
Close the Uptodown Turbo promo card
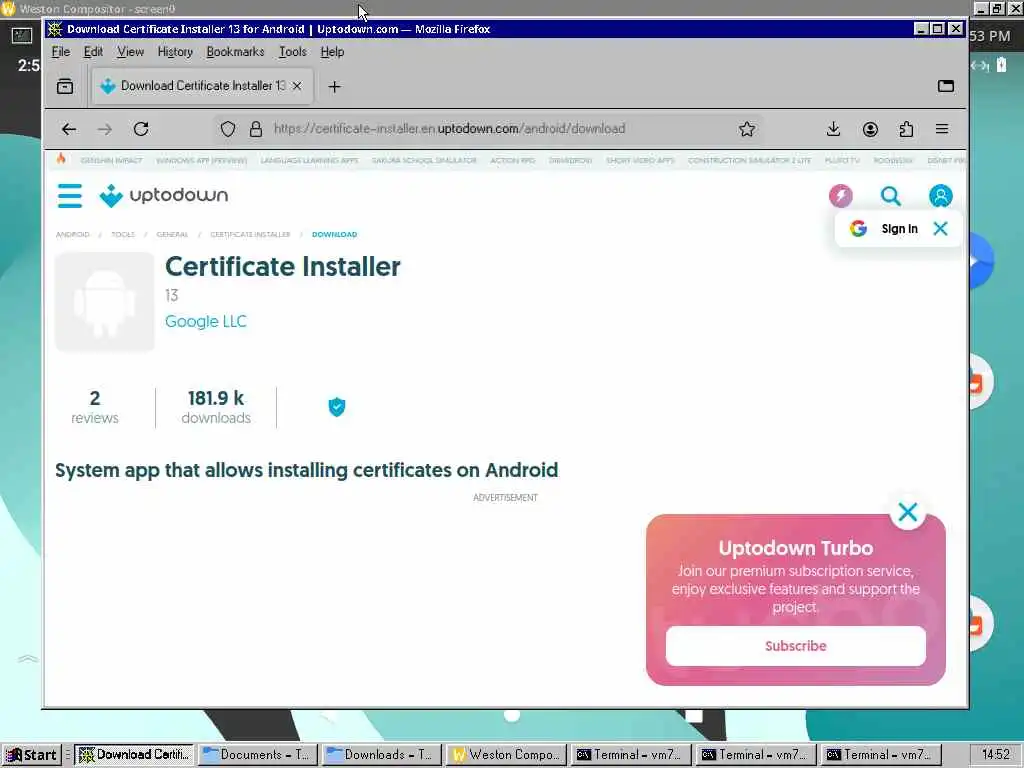pyautogui.click(x=908, y=512)
